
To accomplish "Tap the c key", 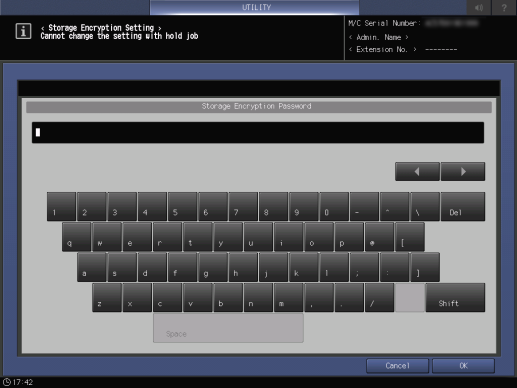I will (168, 298).
